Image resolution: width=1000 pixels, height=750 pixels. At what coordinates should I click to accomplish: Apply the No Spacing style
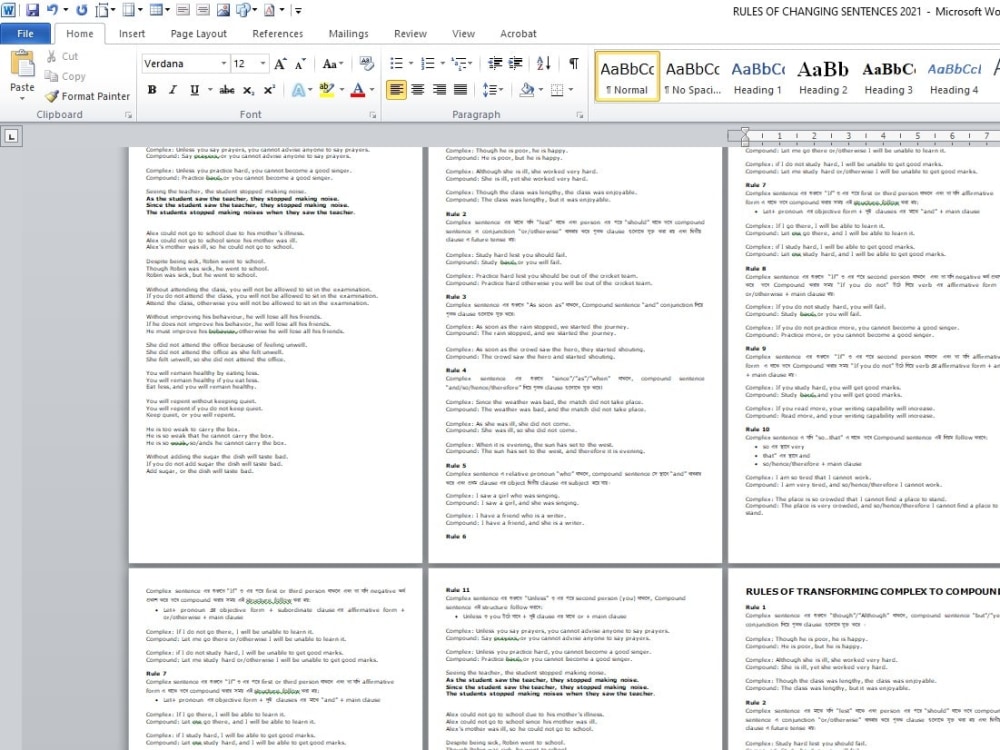[693, 77]
